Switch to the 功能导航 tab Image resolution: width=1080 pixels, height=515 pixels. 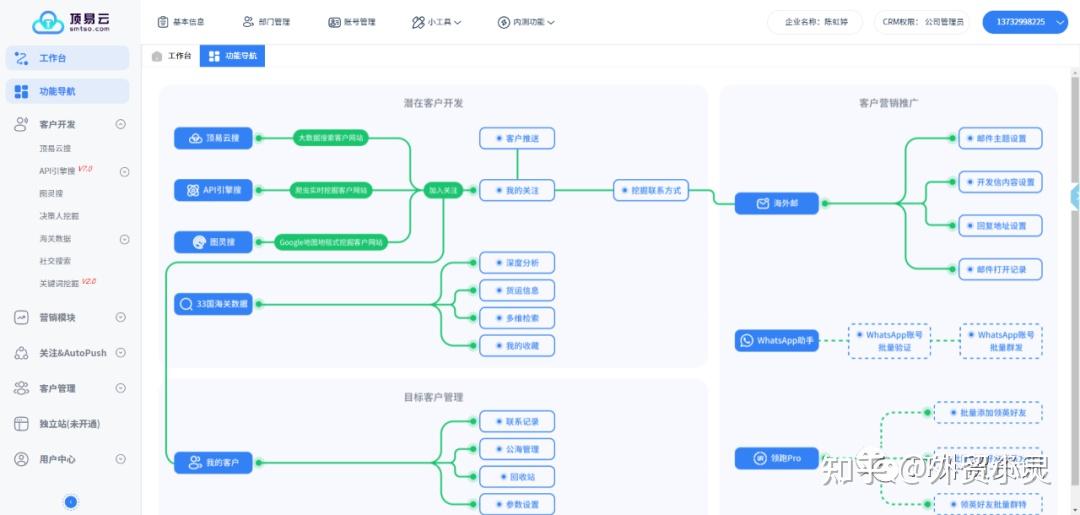[232, 57]
